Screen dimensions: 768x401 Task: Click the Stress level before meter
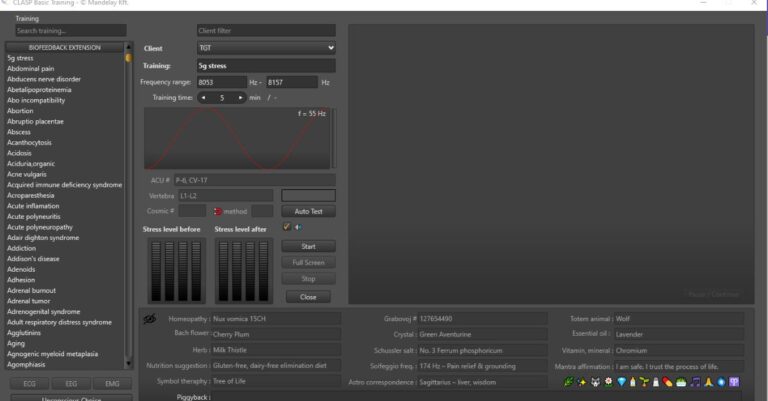pyautogui.click(x=176, y=270)
